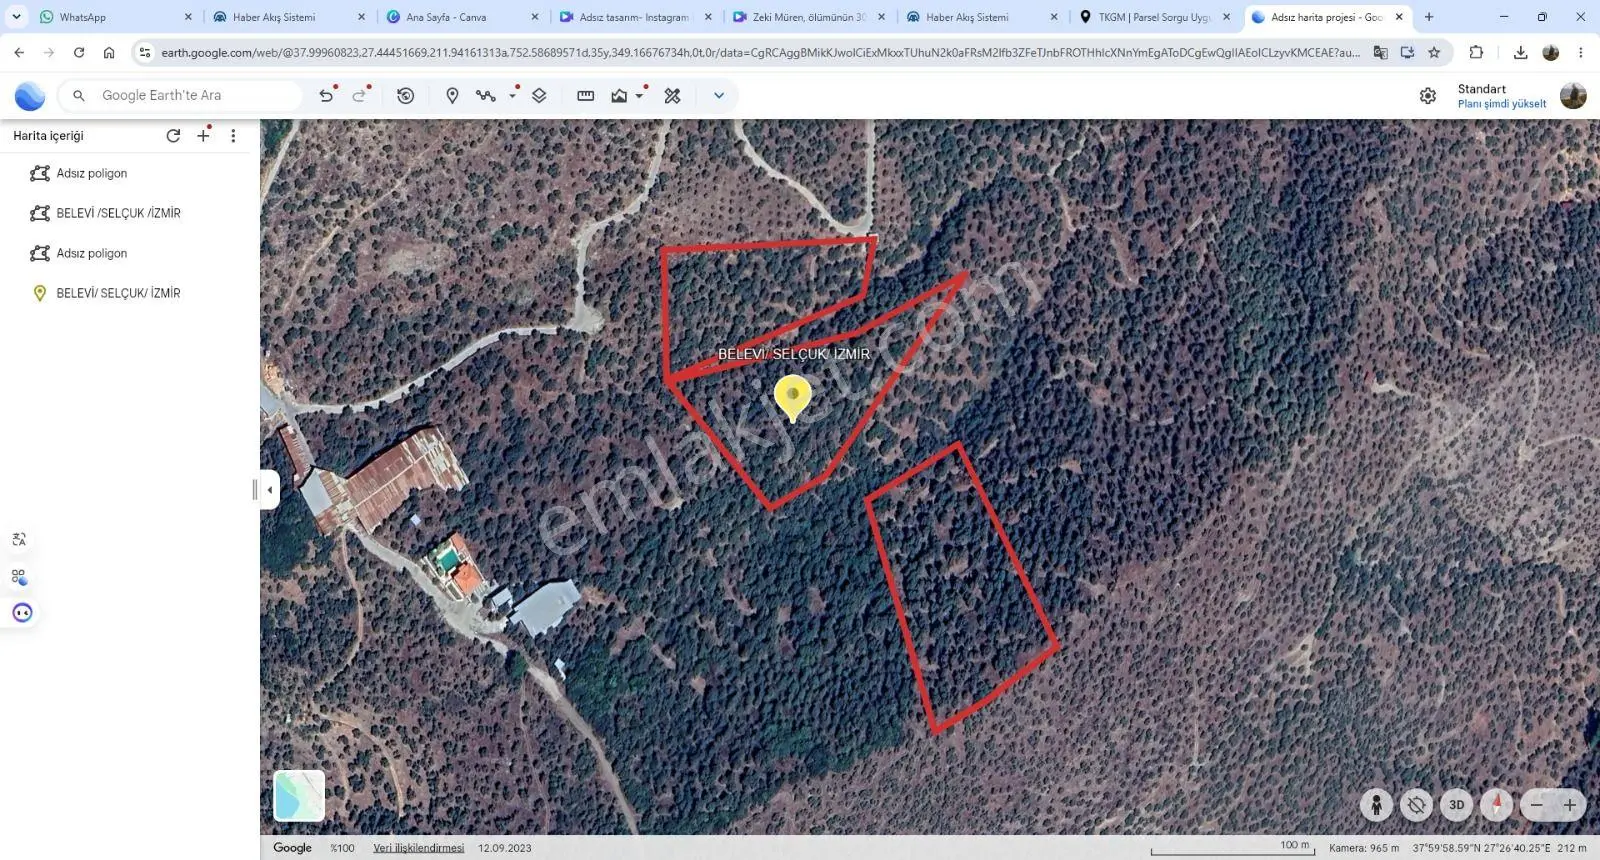Viewport: 1600px width, 860px height.
Task: Switch to TKGM Parsel Sorgu tab
Action: point(1155,17)
